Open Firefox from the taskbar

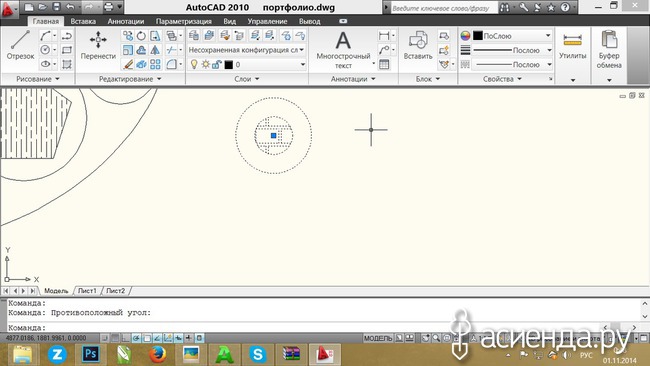pyautogui.click(x=158, y=354)
